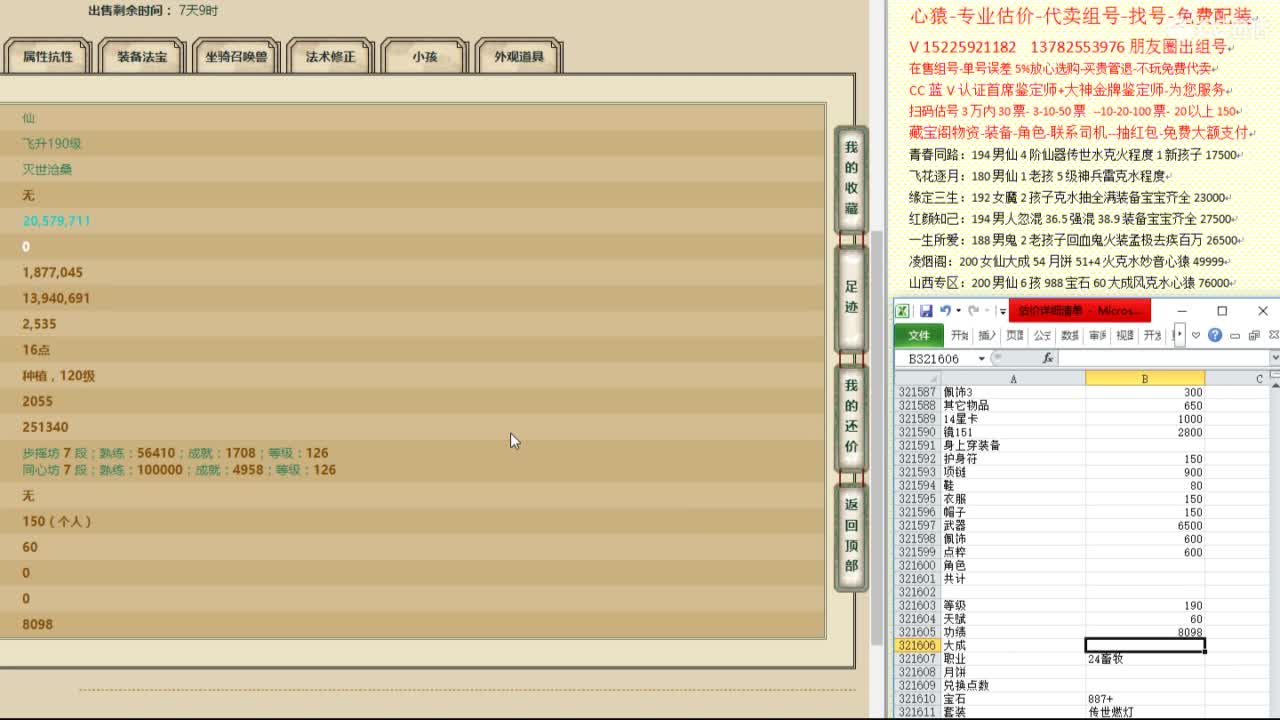Image resolution: width=1280 pixels, height=720 pixels.
Task: Open Excel Help via question mark icon
Action: coord(1215,336)
